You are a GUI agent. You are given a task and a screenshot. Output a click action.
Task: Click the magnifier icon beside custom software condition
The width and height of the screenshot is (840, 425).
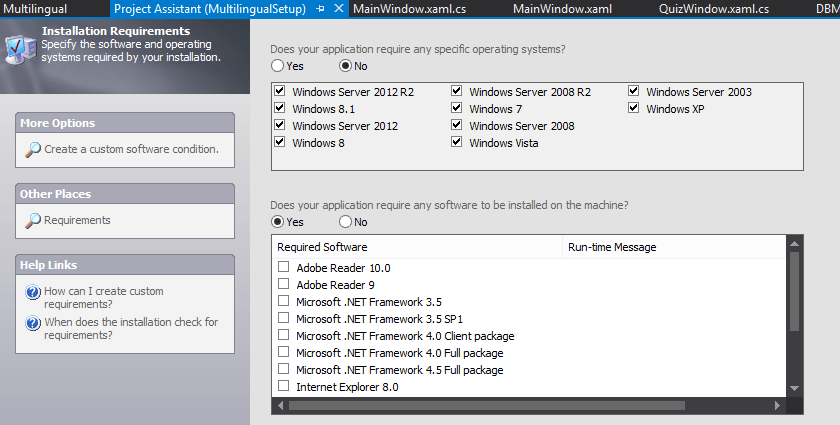coord(33,149)
